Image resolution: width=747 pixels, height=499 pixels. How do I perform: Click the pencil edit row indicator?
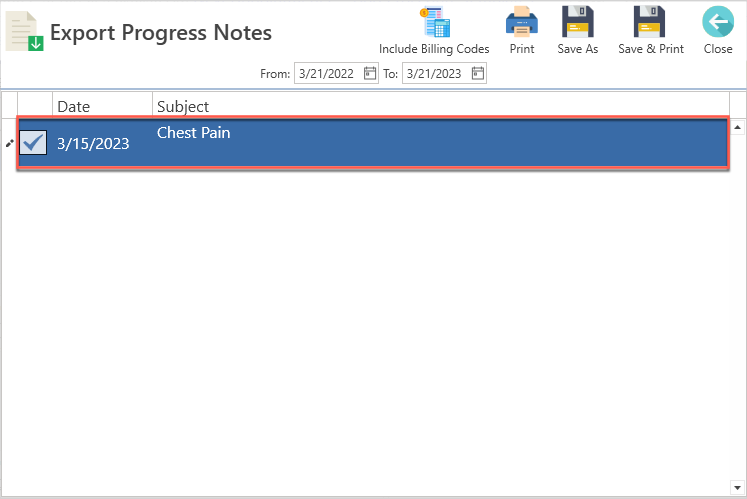10,143
